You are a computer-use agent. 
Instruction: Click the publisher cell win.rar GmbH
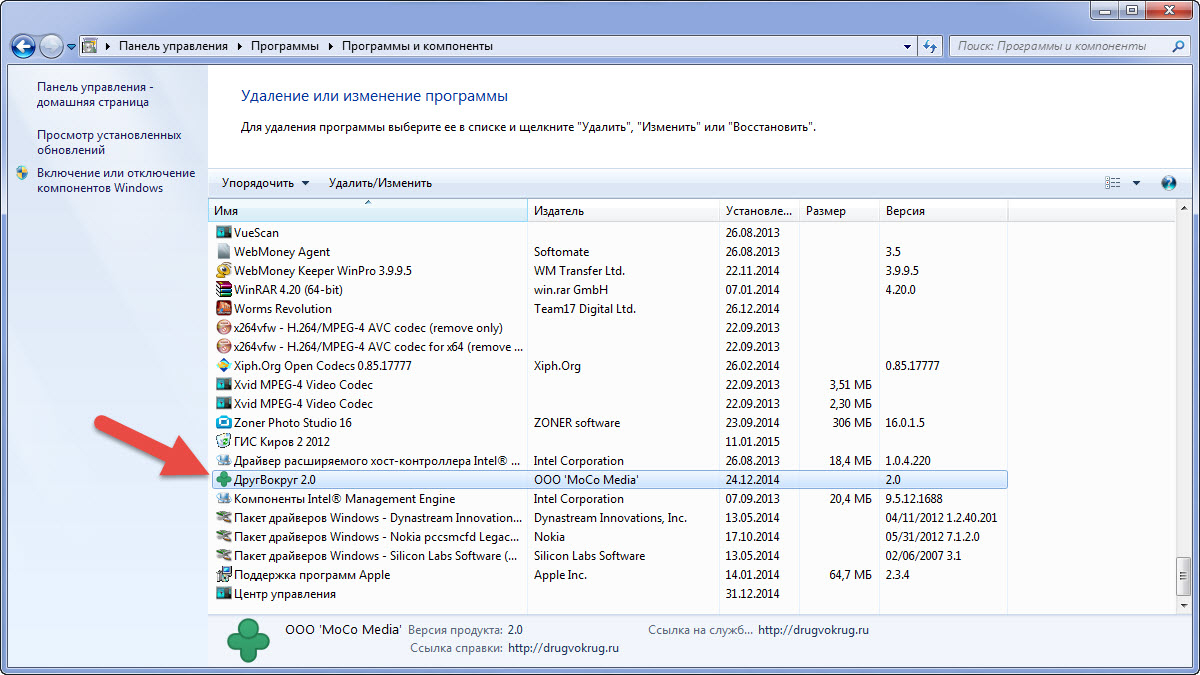pyautogui.click(x=571, y=290)
